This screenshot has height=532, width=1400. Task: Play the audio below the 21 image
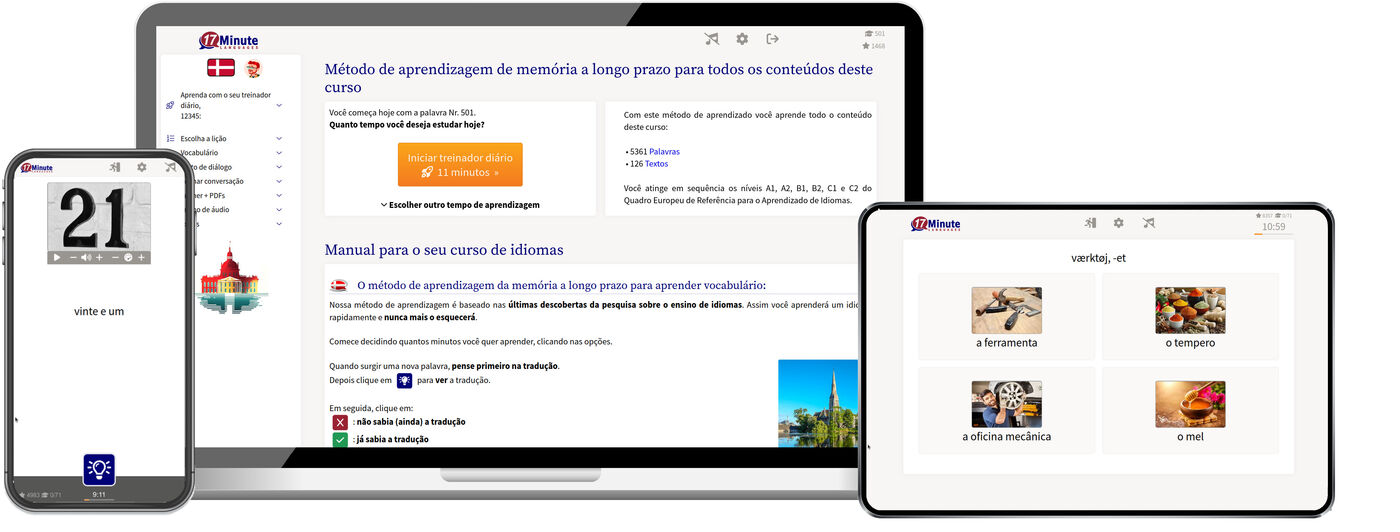tap(57, 258)
